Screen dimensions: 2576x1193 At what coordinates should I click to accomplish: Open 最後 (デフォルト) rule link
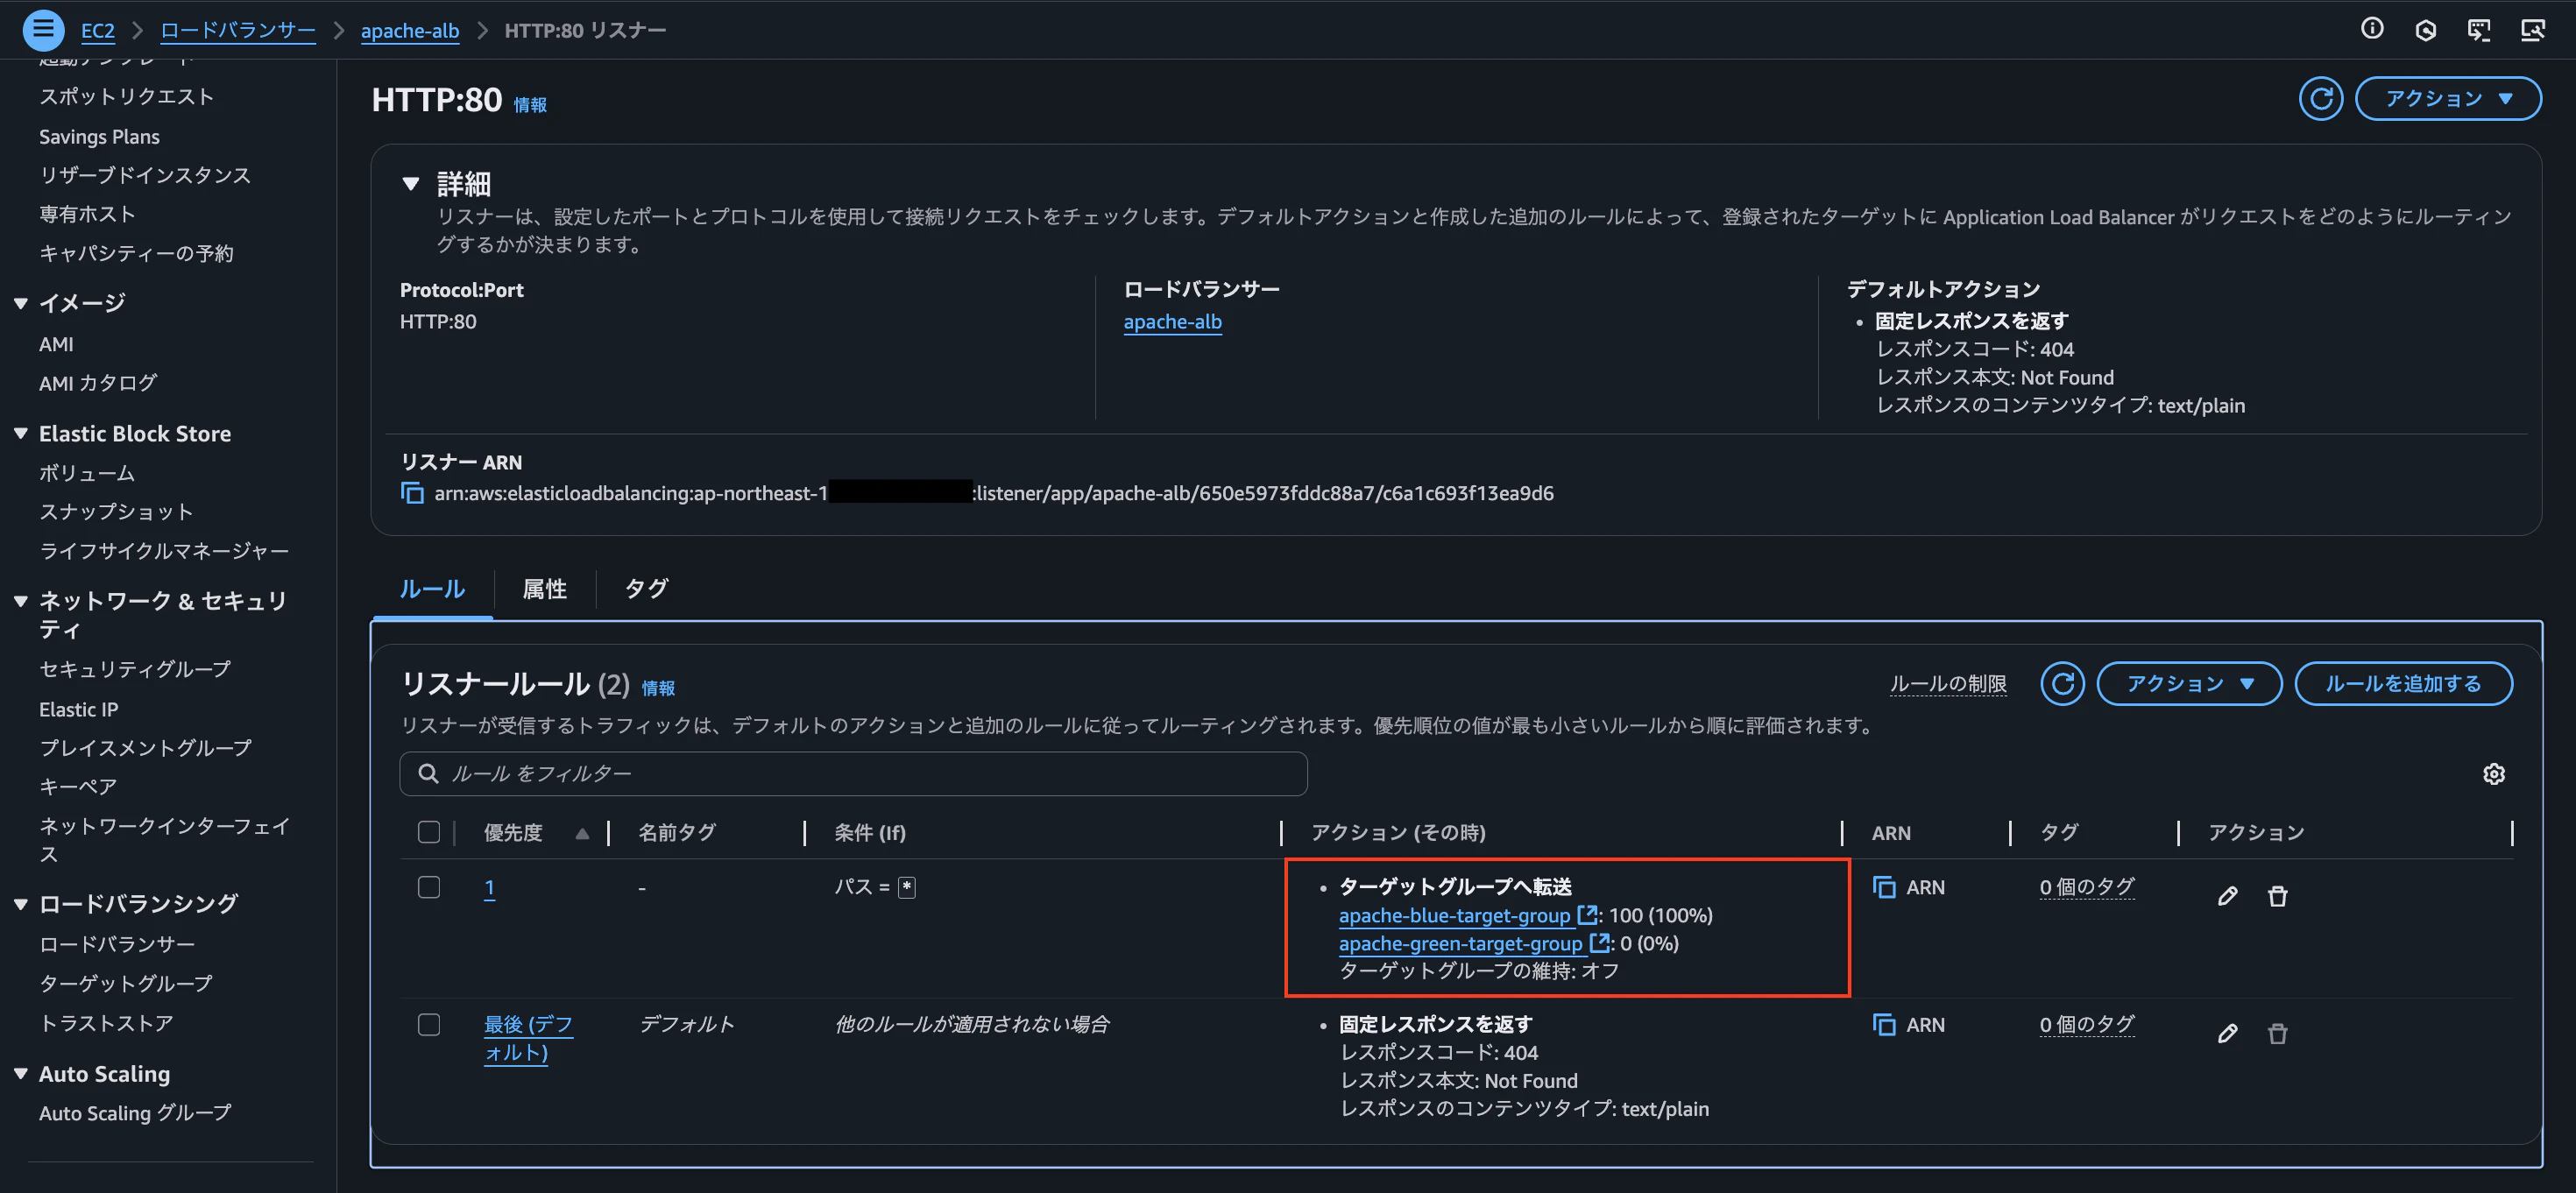528,1038
